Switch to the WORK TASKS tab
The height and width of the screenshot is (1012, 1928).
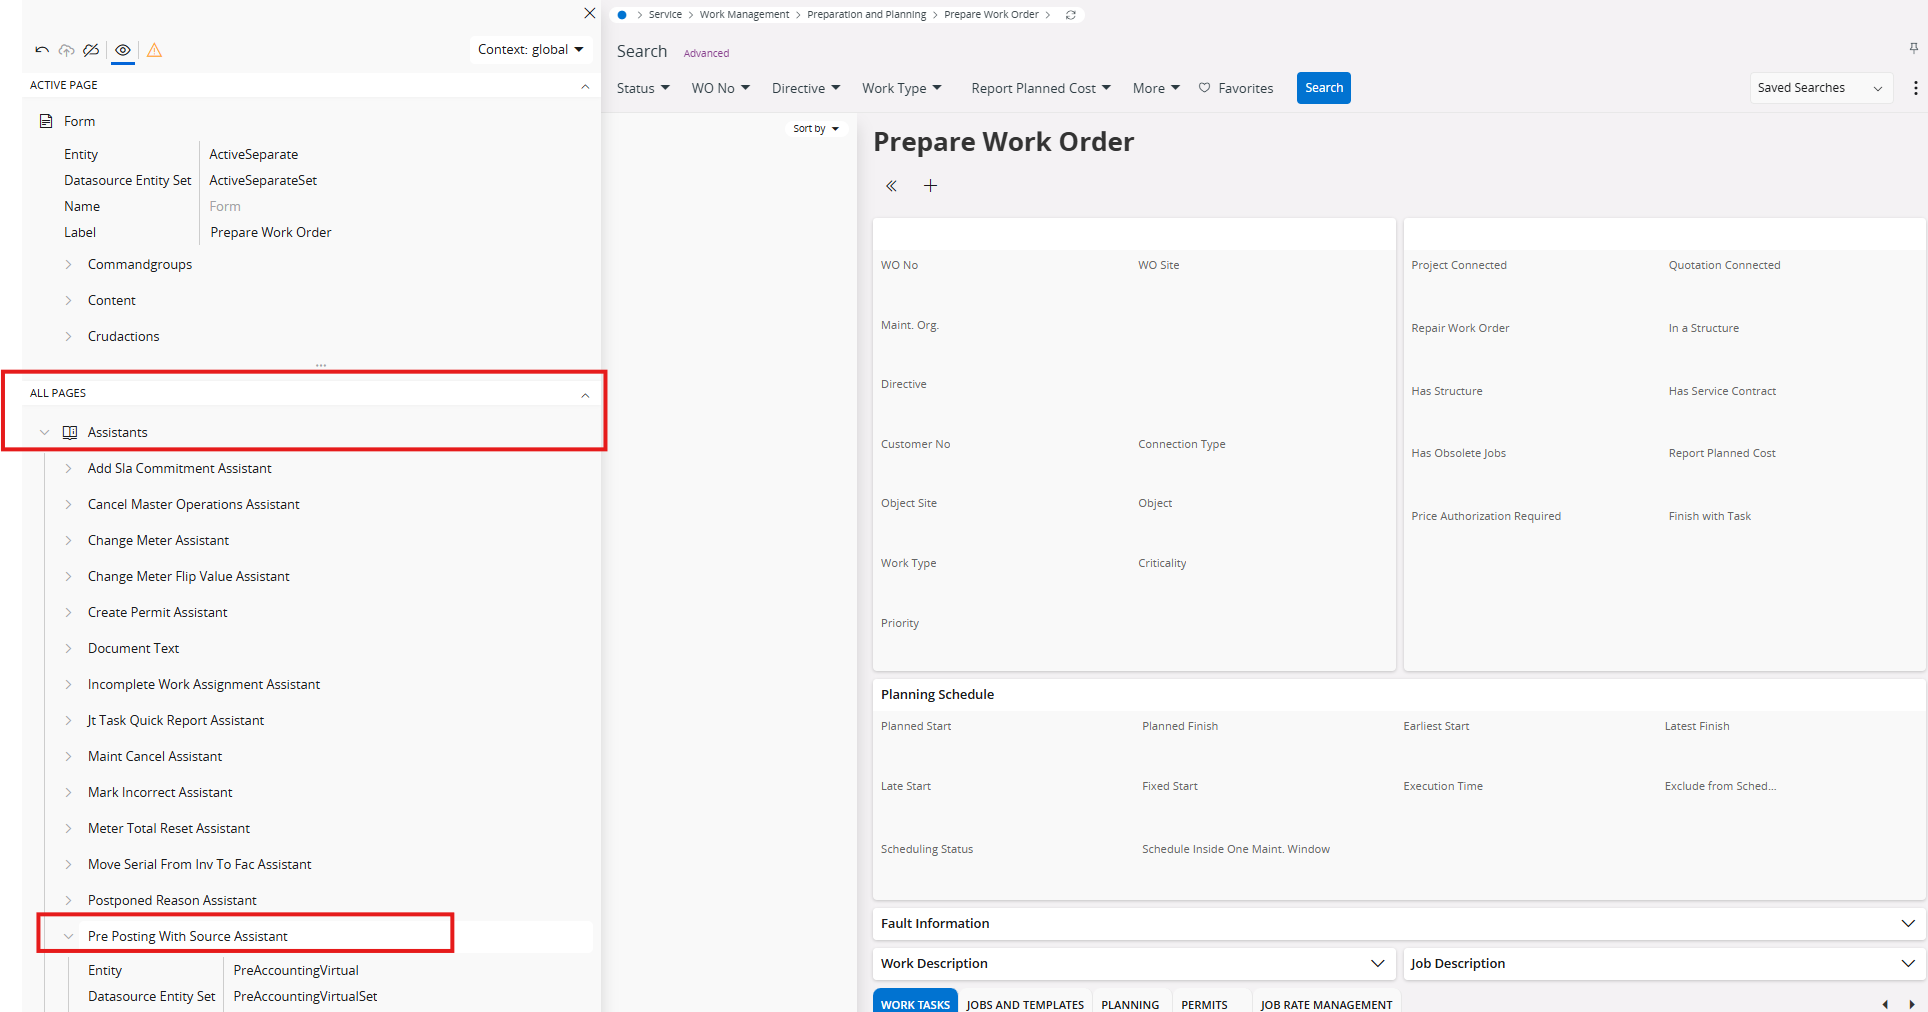915,1002
